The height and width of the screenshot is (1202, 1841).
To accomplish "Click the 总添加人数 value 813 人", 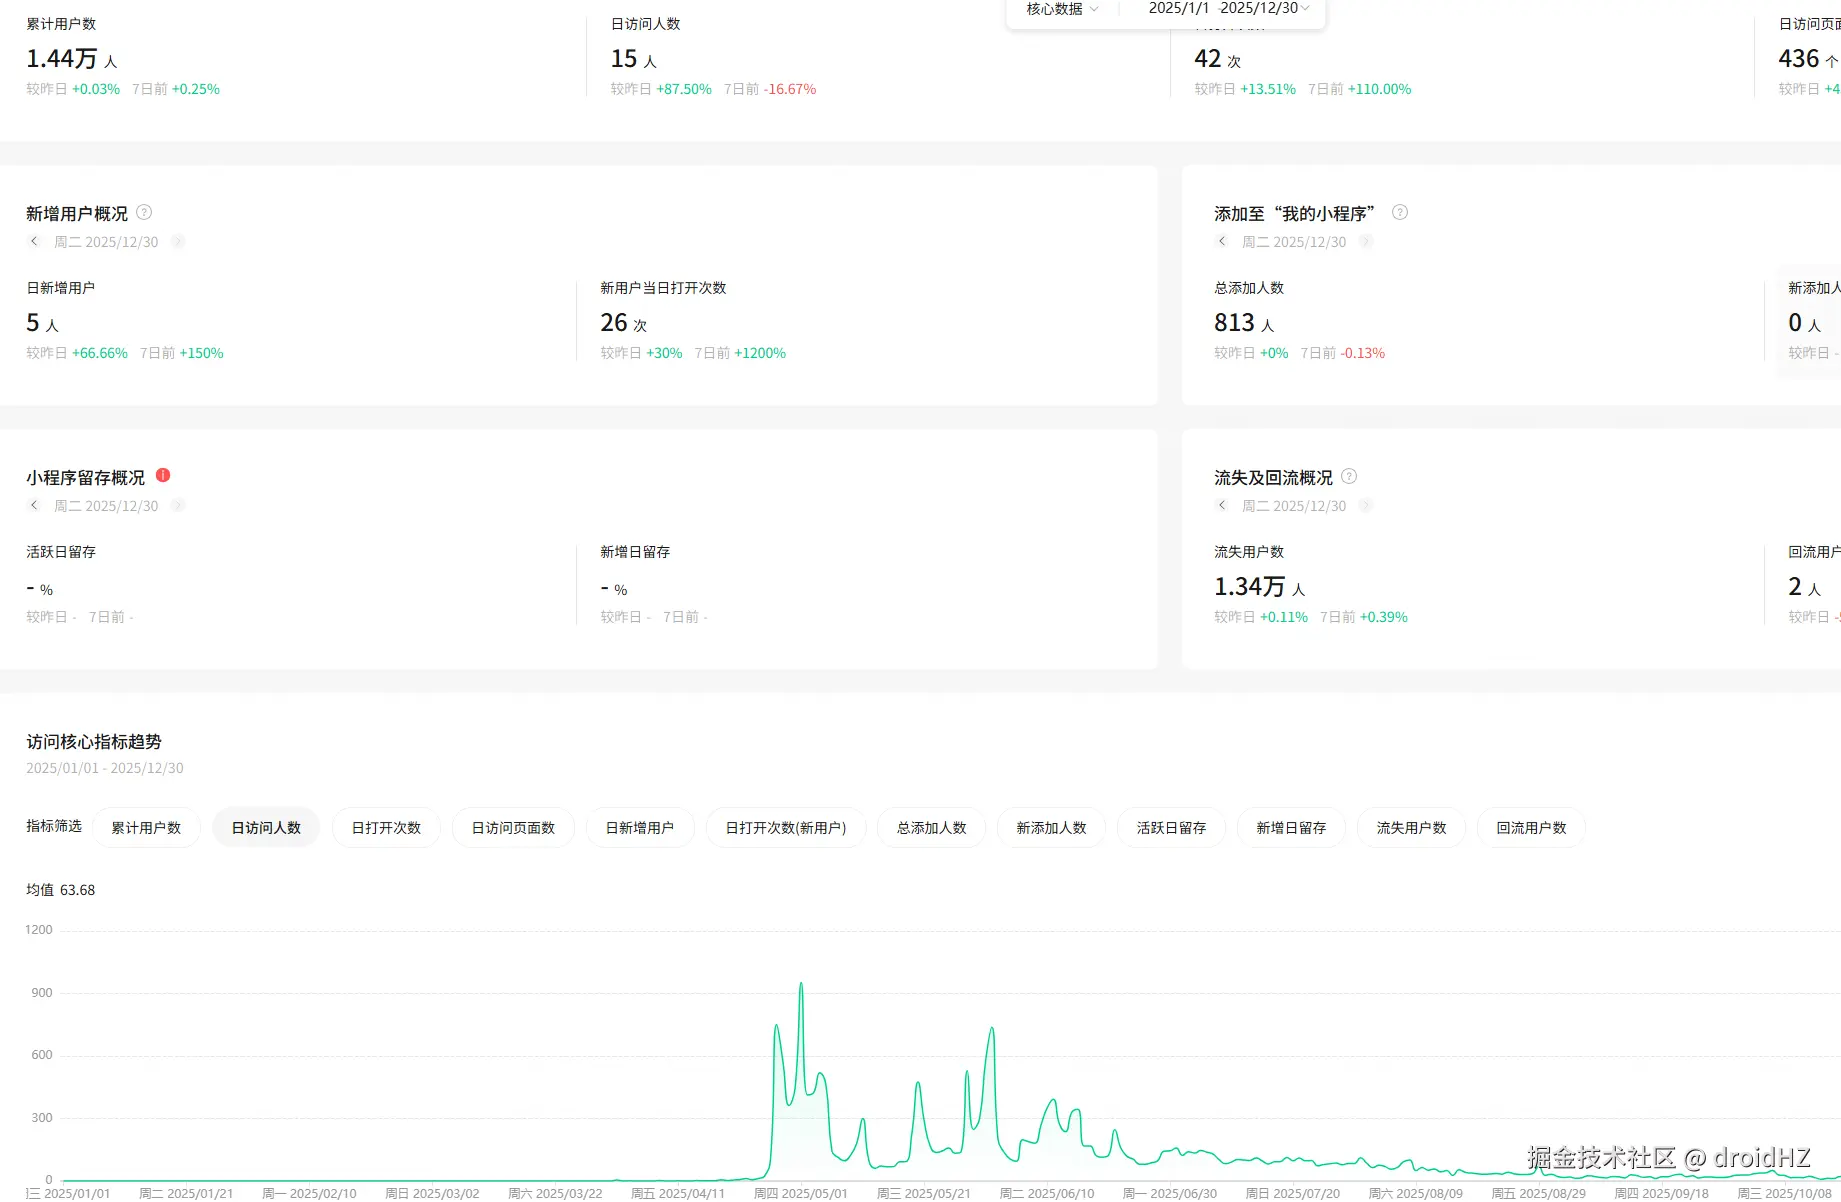I will click(1244, 324).
